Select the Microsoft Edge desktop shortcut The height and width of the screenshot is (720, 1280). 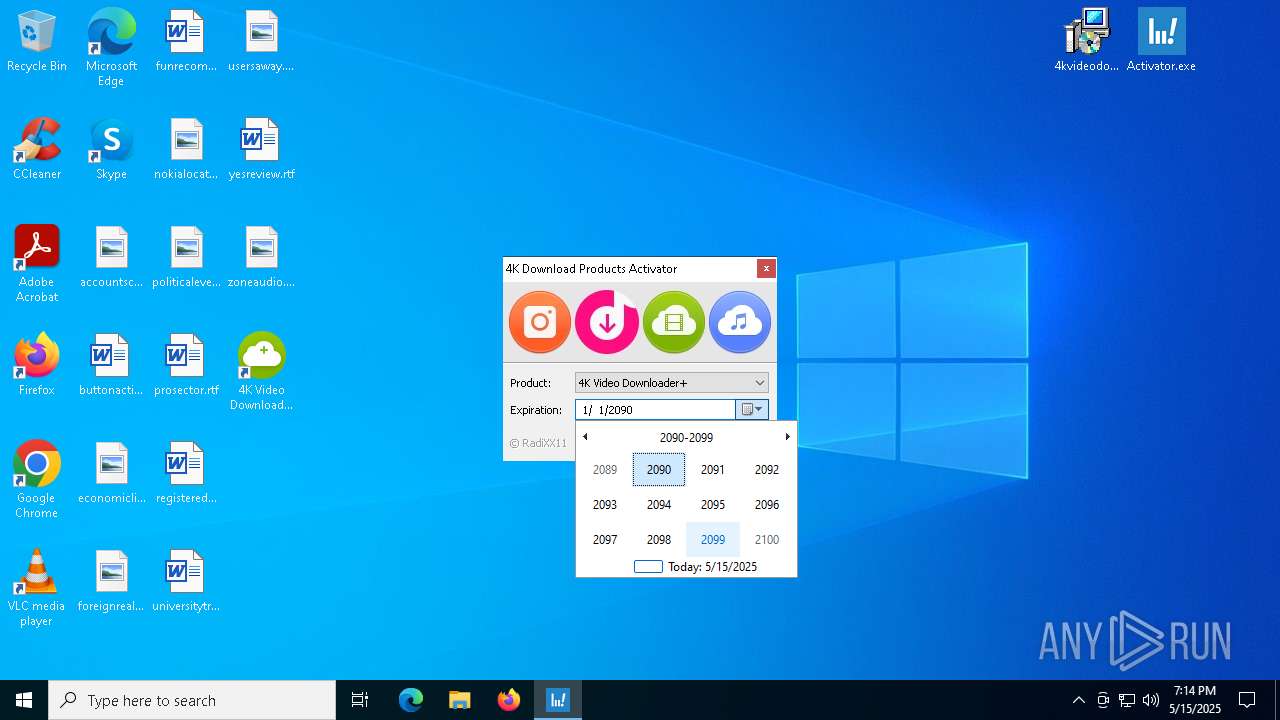click(x=111, y=48)
